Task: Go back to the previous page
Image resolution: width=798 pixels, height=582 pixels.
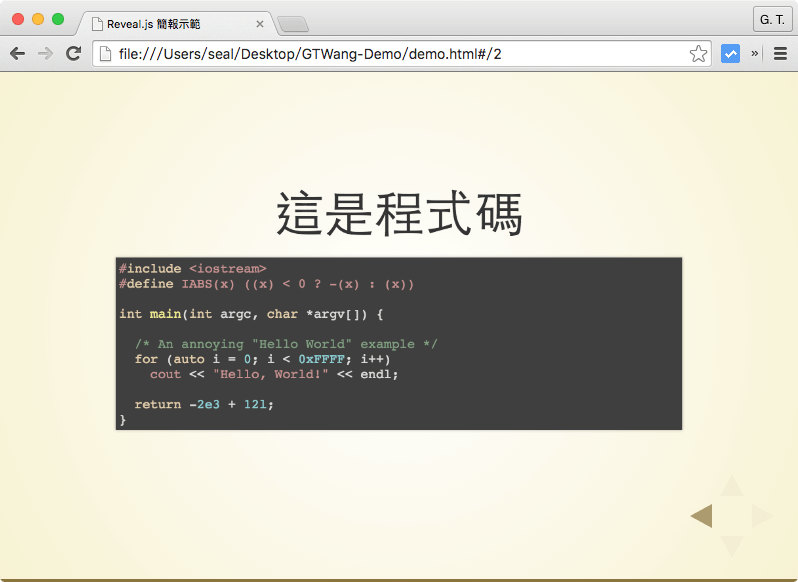Action: coord(17,54)
